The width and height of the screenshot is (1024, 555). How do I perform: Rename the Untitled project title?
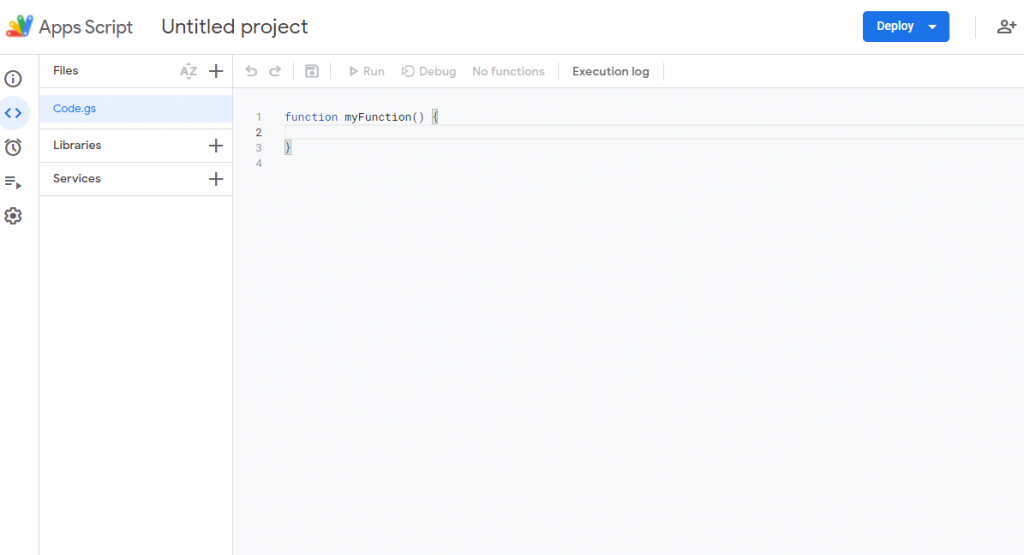pos(235,27)
